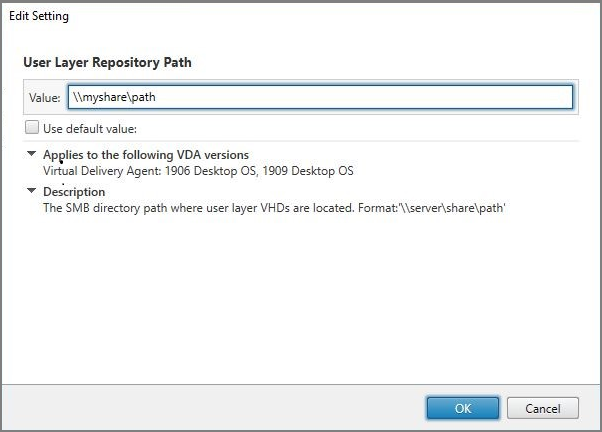This screenshot has width=602, height=432.
Task: Collapse the Applies to VDA versions triangle
Action: [32, 154]
